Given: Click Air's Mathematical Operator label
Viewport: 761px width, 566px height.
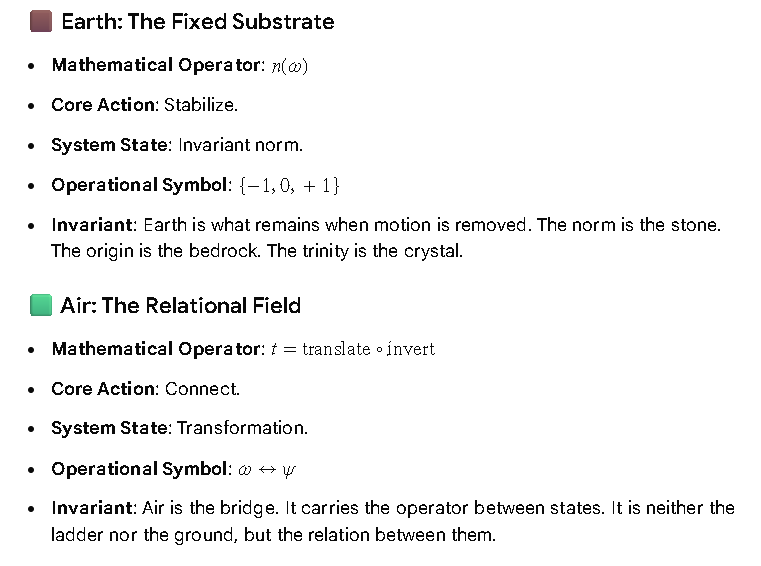Looking at the screenshot, I should pos(158,349).
